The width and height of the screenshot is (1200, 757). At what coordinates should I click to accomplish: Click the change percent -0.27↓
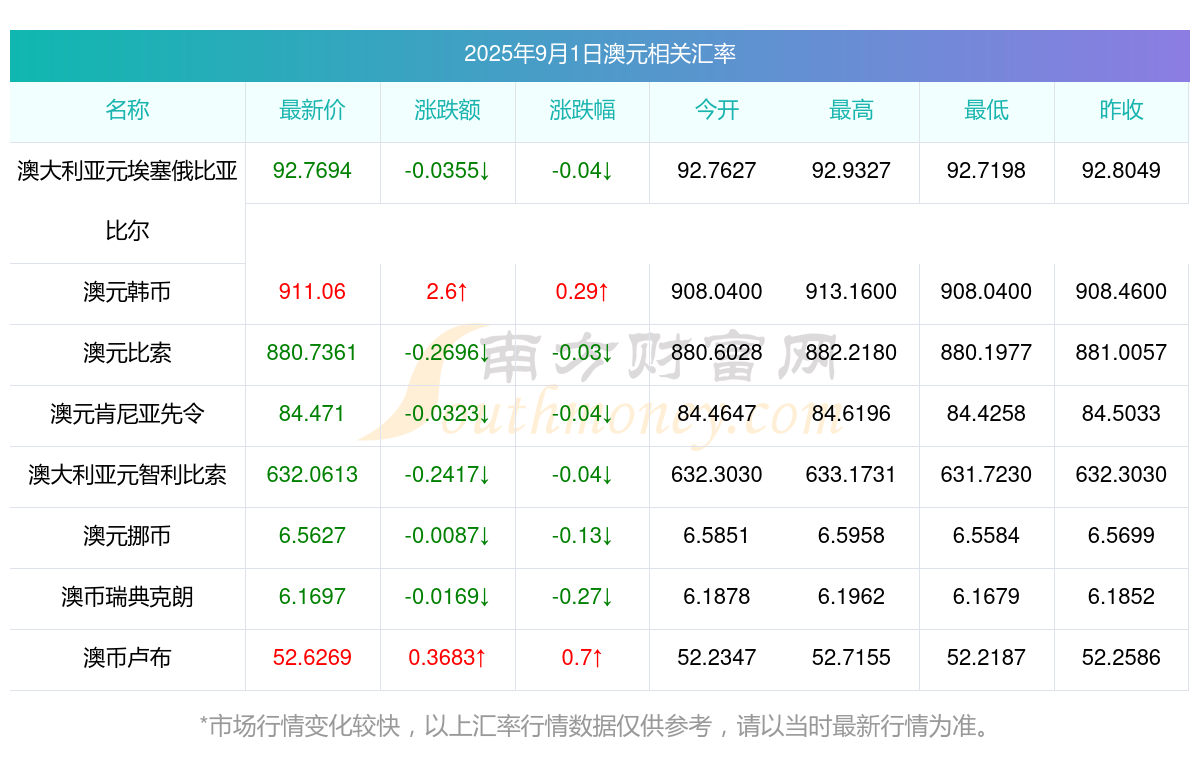(x=582, y=597)
